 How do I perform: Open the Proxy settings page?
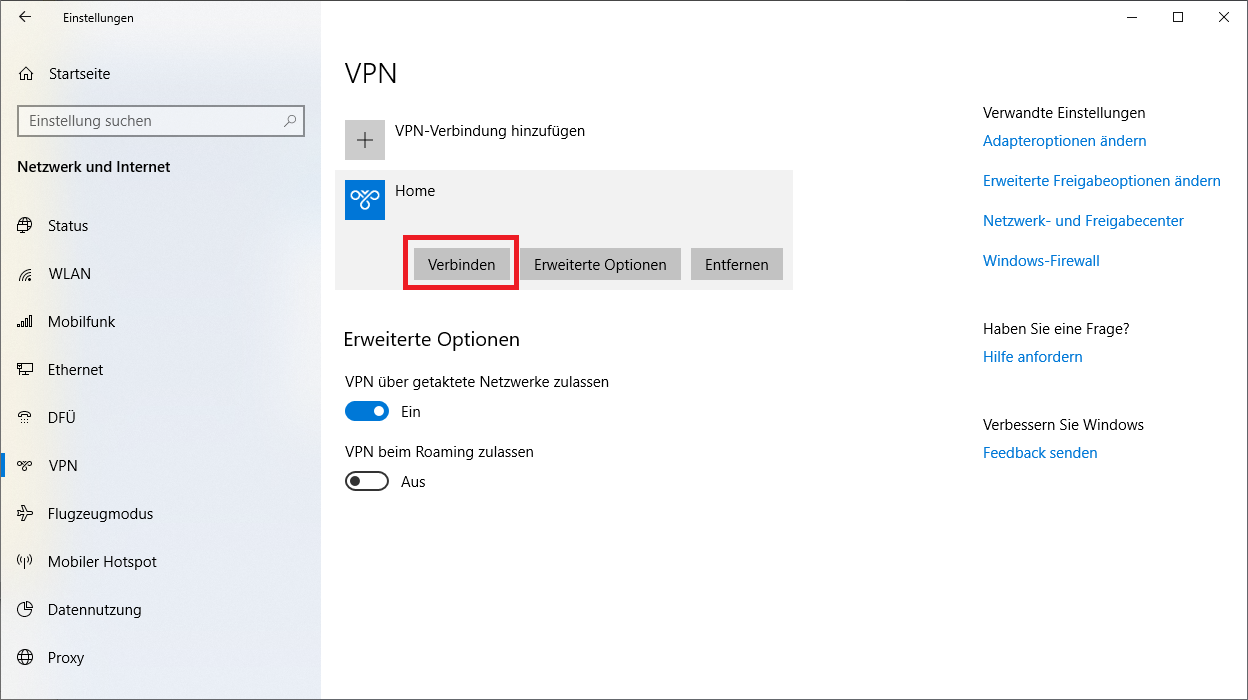point(66,658)
